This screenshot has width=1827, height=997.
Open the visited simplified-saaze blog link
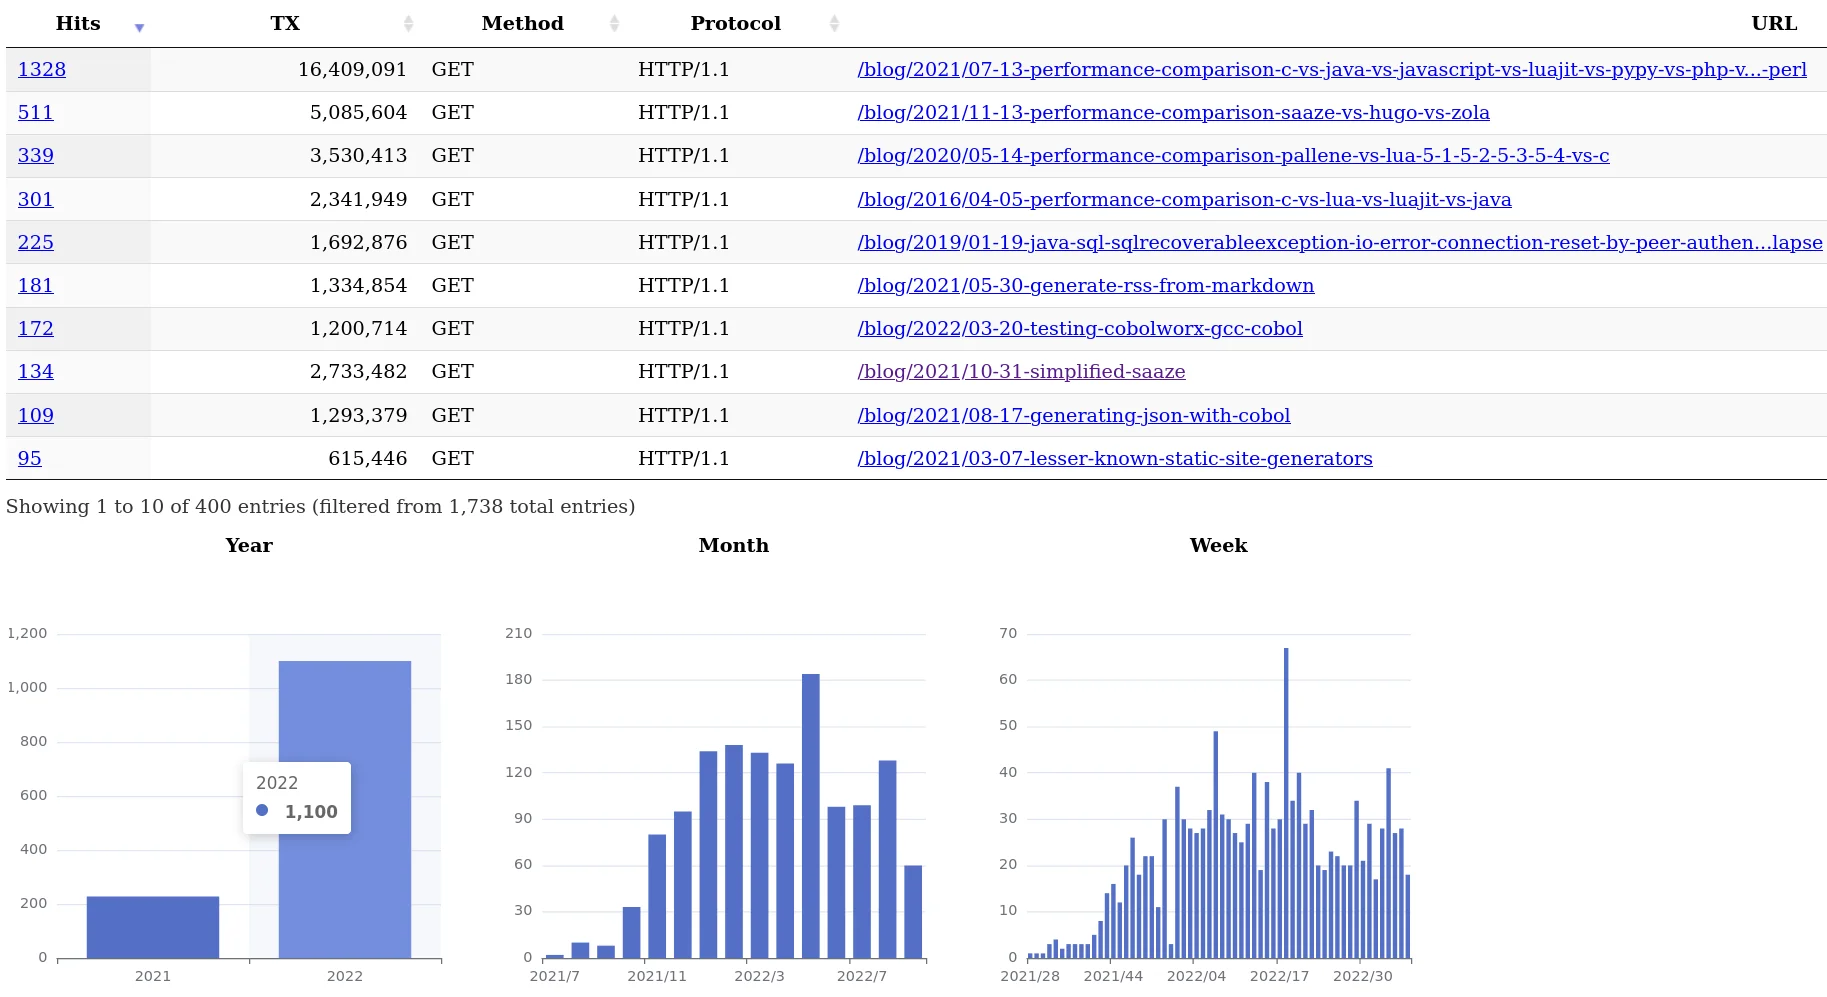[x=1021, y=372]
